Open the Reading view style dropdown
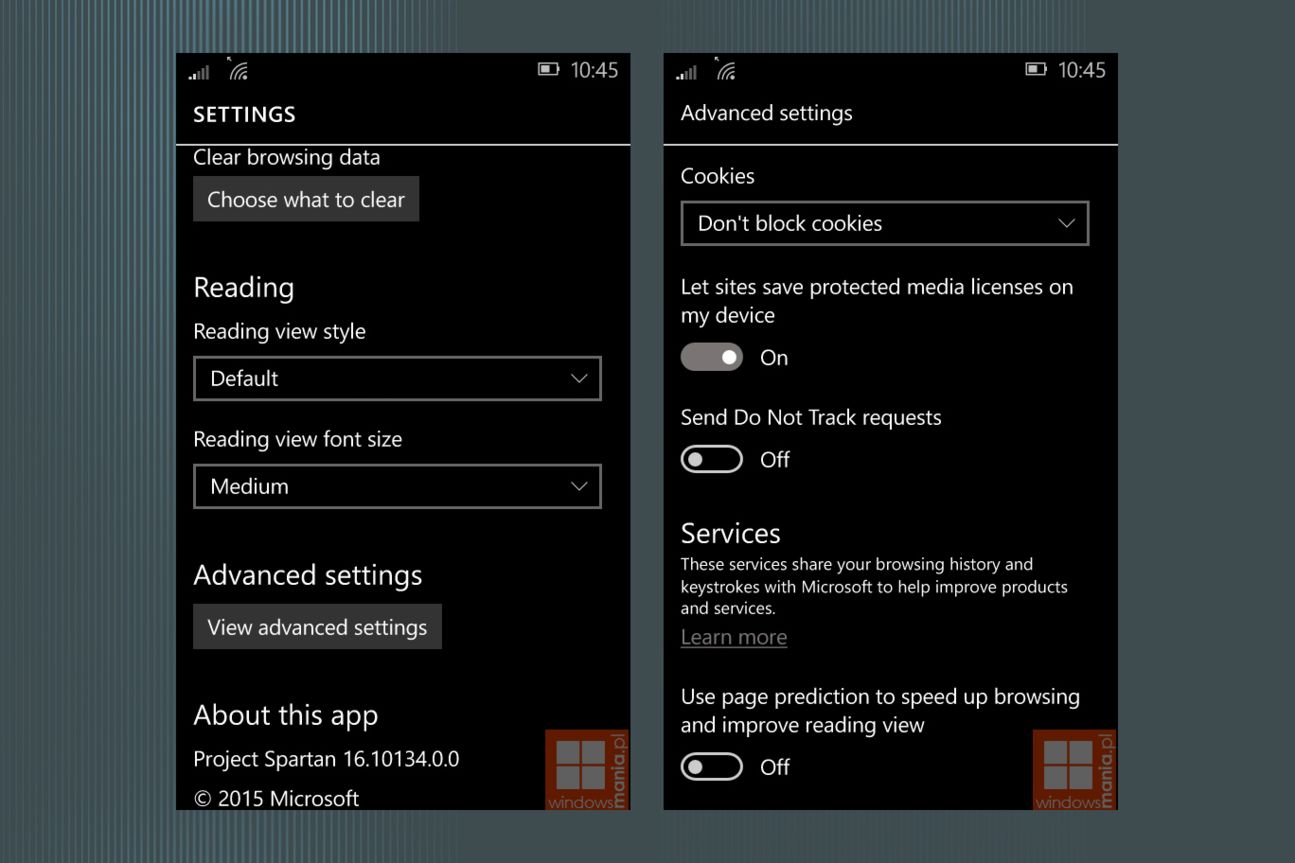The height and width of the screenshot is (863, 1295). (397, 378)
